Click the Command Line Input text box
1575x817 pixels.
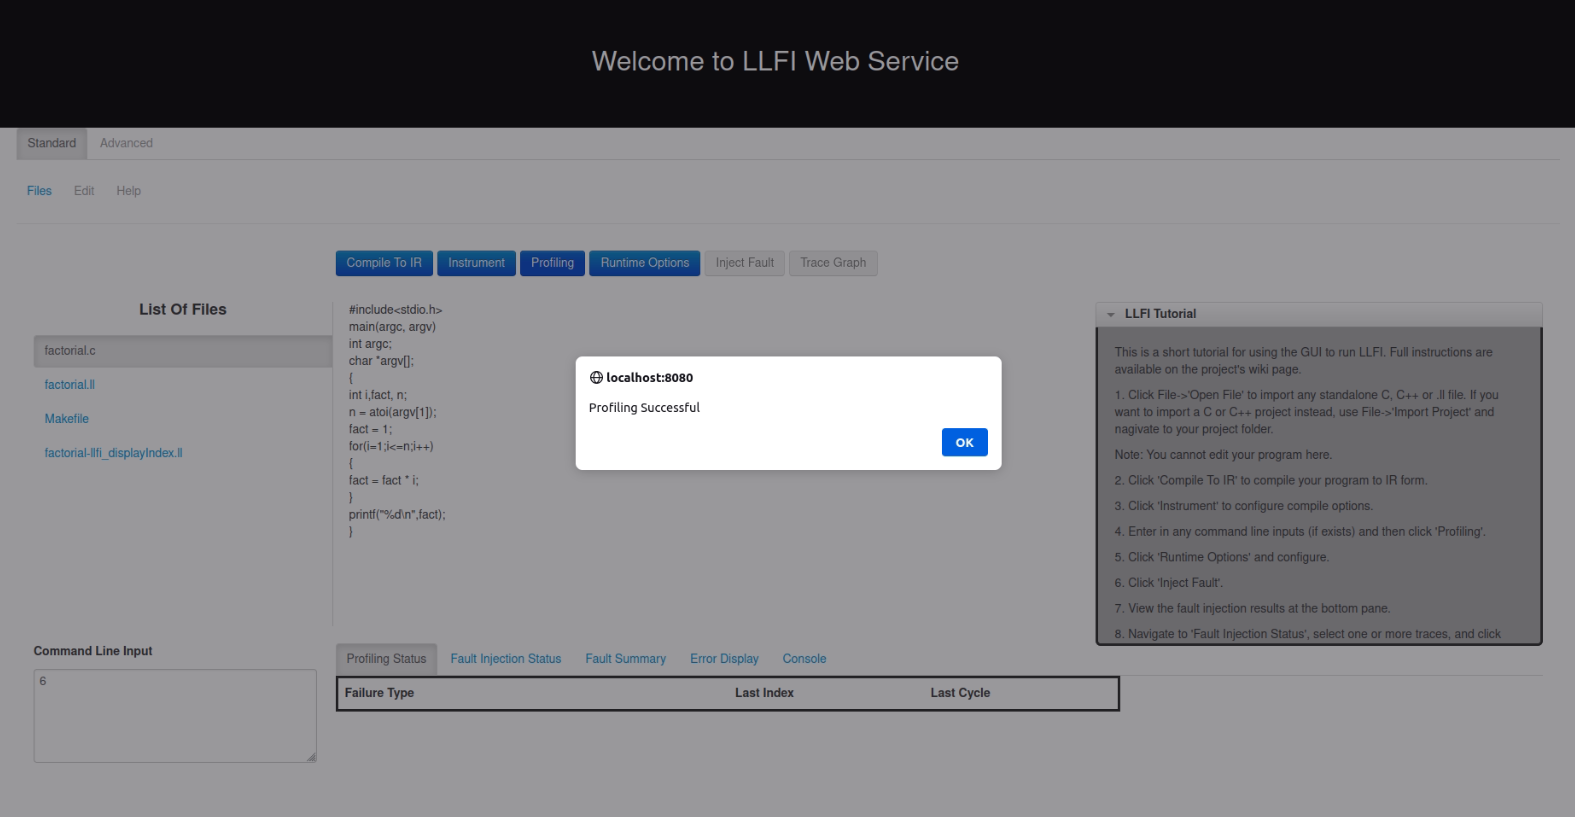pos(175,716)
